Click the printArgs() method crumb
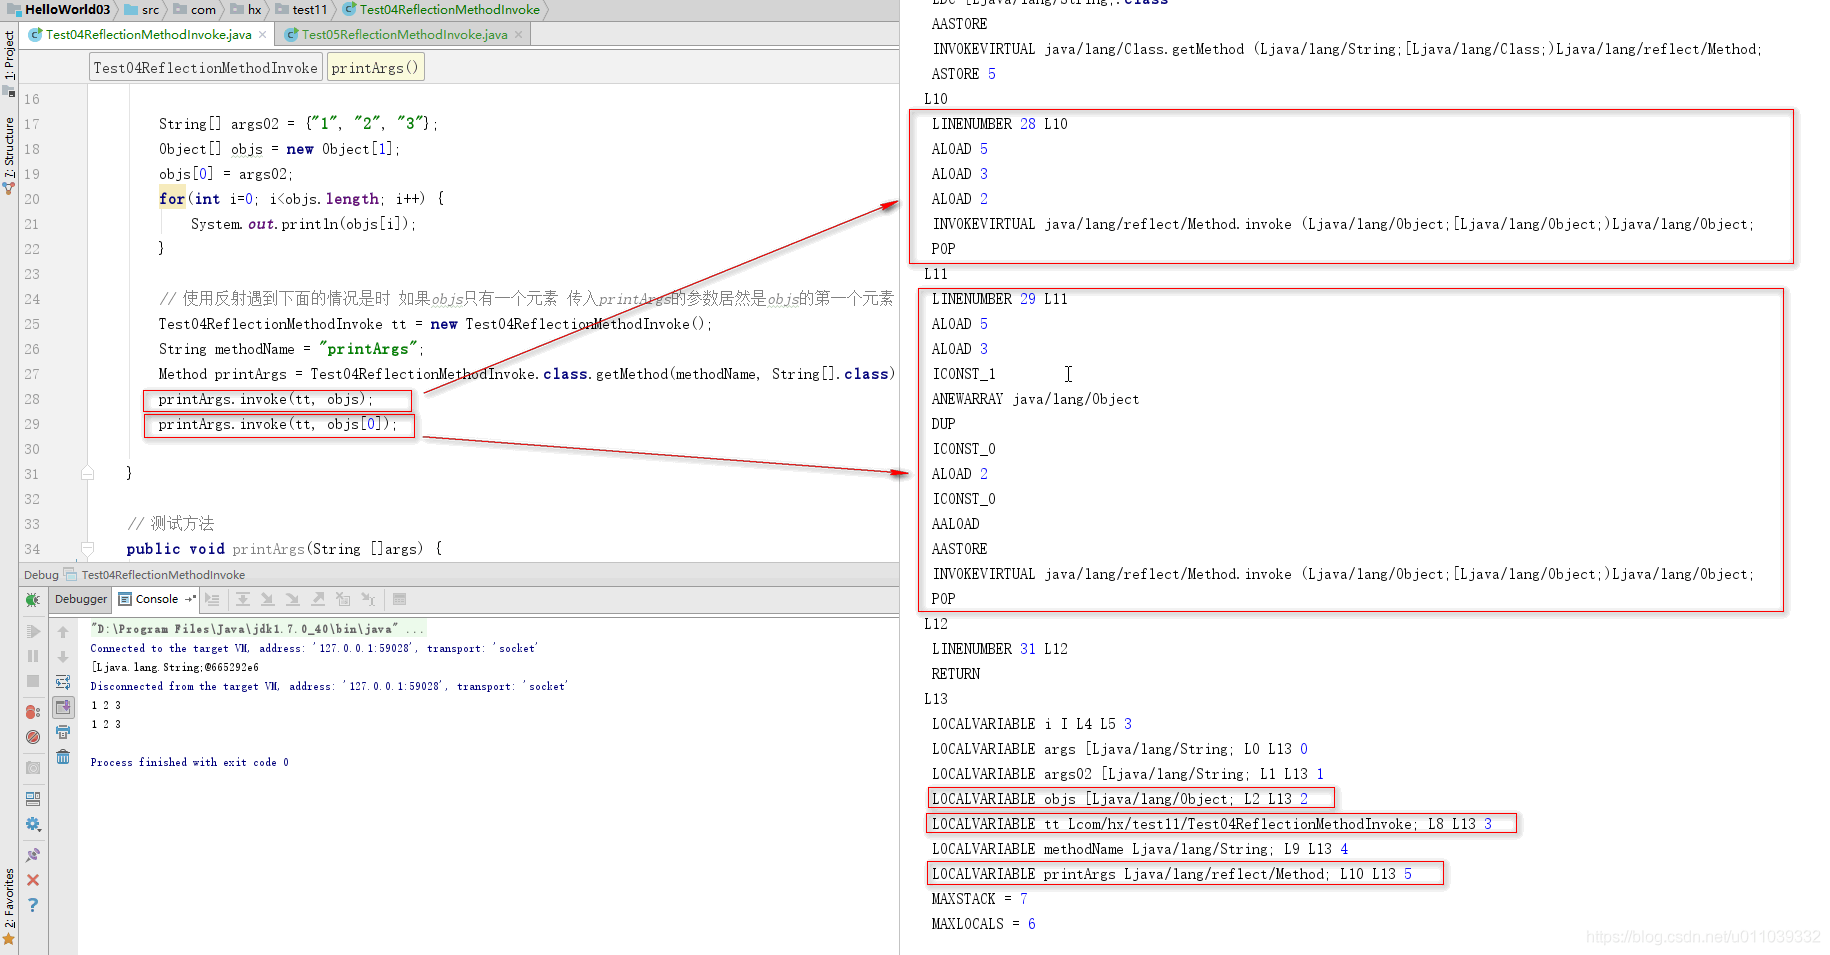This screenshot has width=1830, height=955. (x=375, y=68)
